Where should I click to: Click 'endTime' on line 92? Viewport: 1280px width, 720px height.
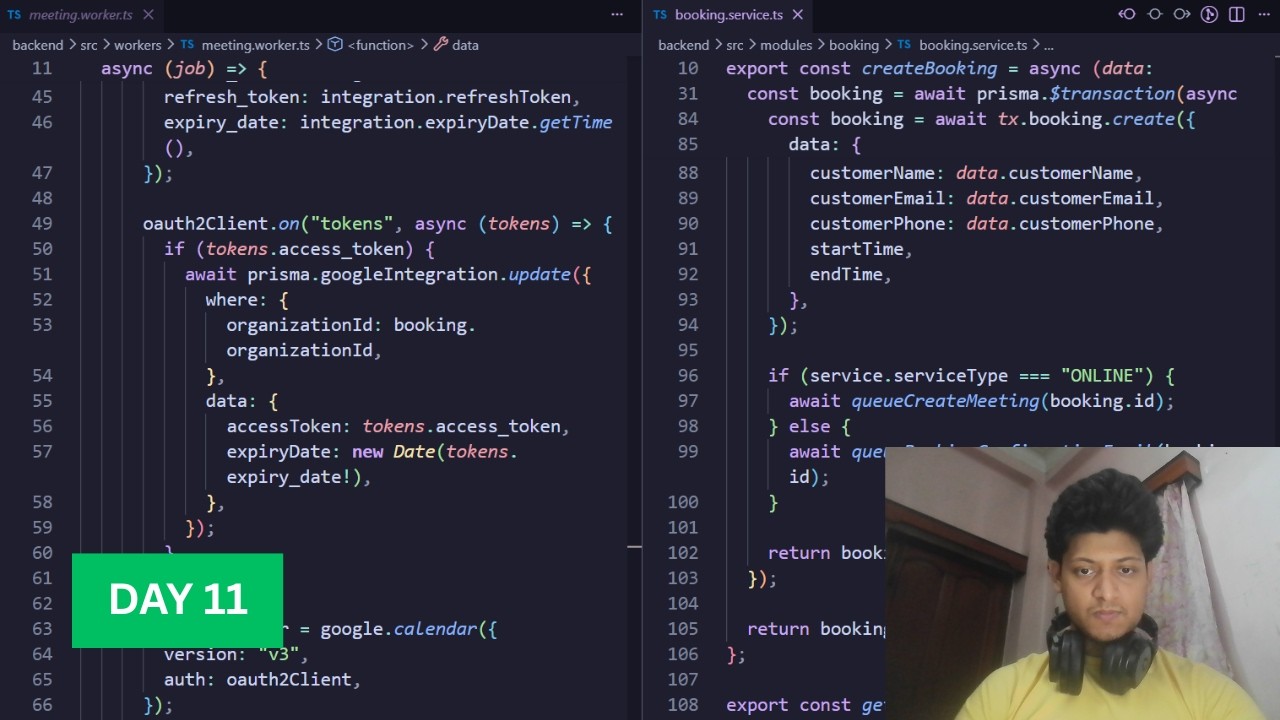click(846, 274)
